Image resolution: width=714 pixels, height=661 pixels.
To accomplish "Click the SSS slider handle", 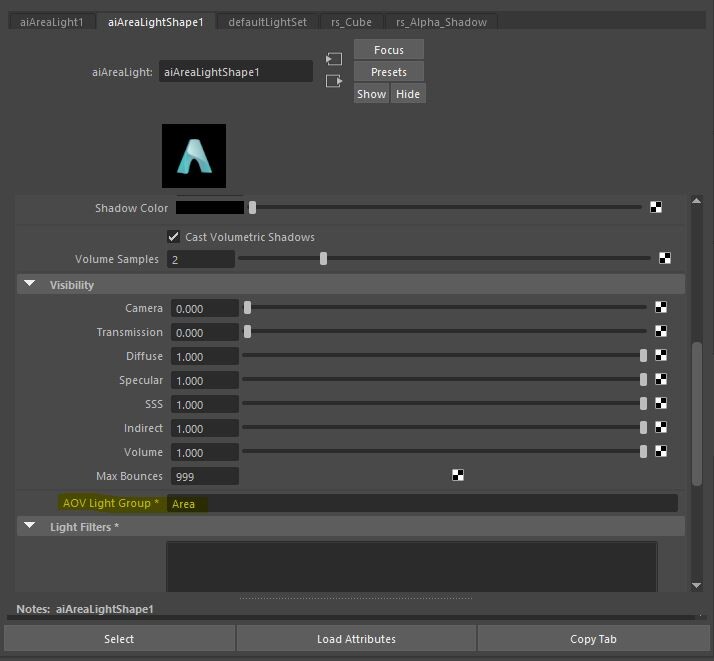I will pos(643,403).
